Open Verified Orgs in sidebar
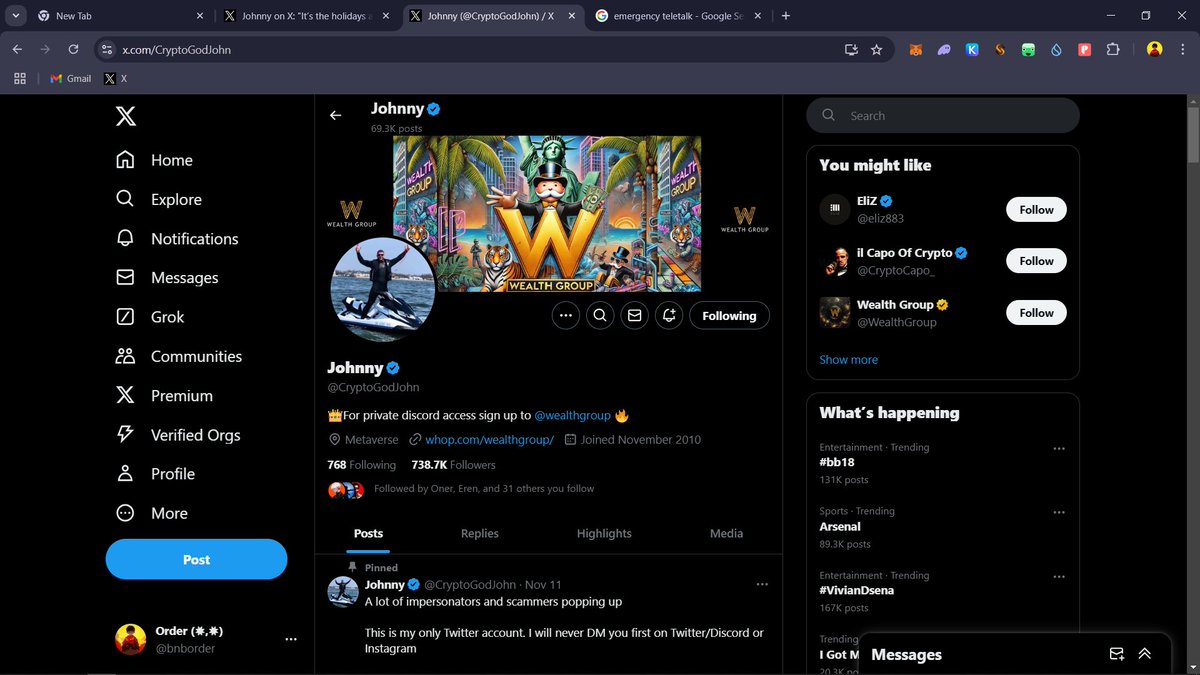 178,434
